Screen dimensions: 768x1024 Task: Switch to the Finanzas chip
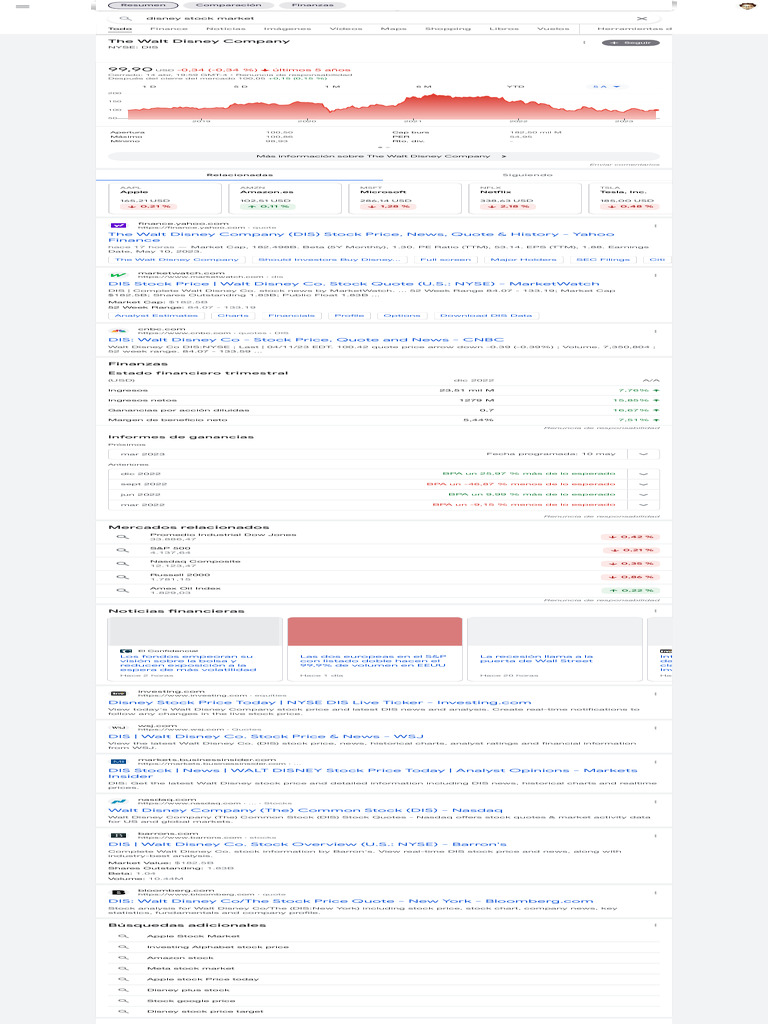(312, 5)
